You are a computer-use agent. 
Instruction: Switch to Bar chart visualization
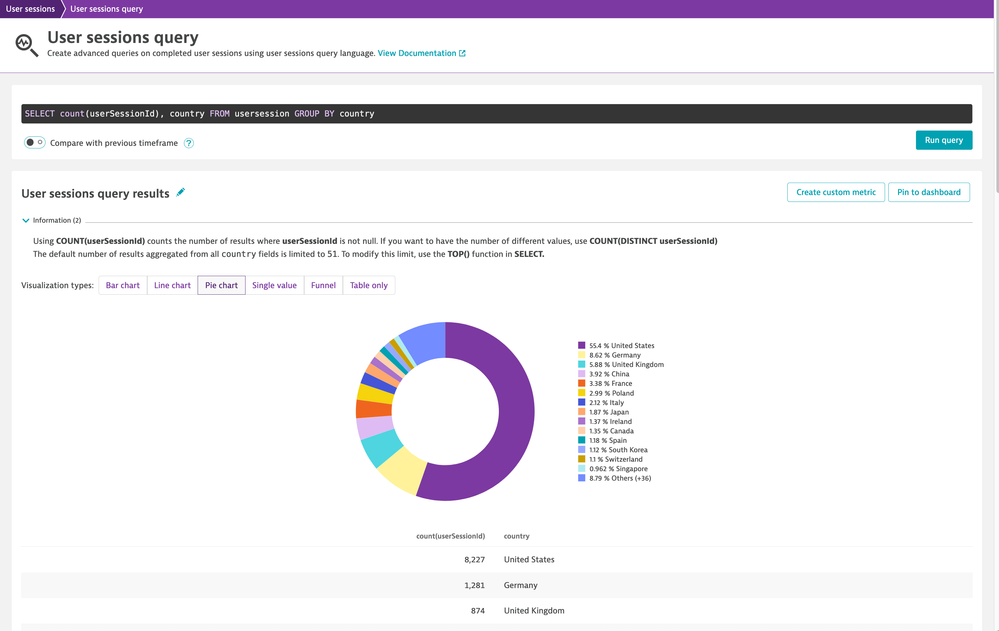123,286
